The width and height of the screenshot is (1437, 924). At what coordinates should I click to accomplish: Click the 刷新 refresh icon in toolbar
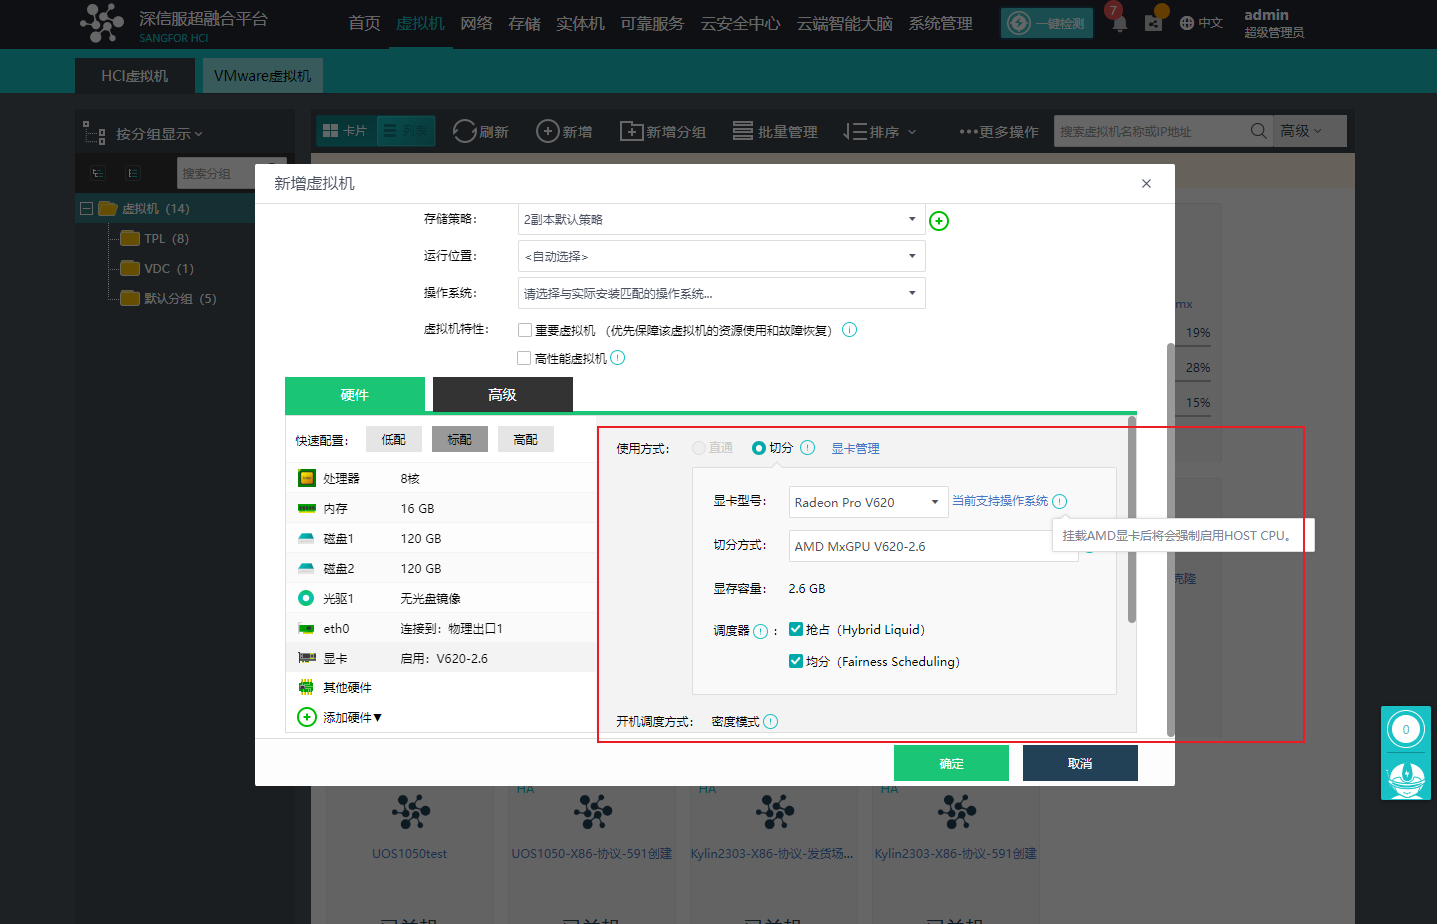464,131
